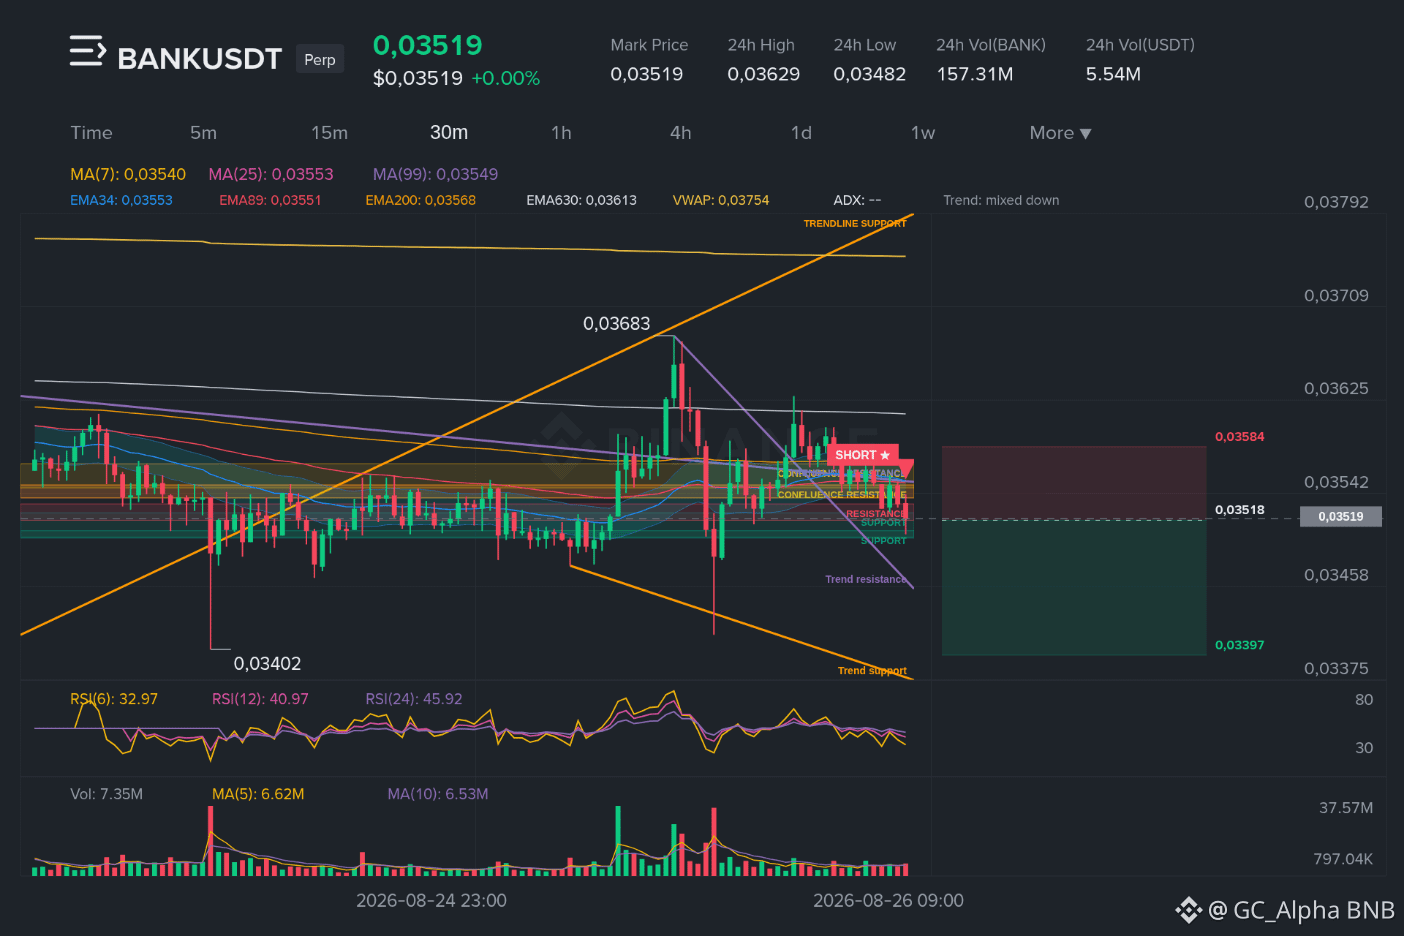Viewport: 1404px width, 936px height.
Task: Click the SHORT ★ signal marker
Action: pyautogui.click(x=862, y=455)
